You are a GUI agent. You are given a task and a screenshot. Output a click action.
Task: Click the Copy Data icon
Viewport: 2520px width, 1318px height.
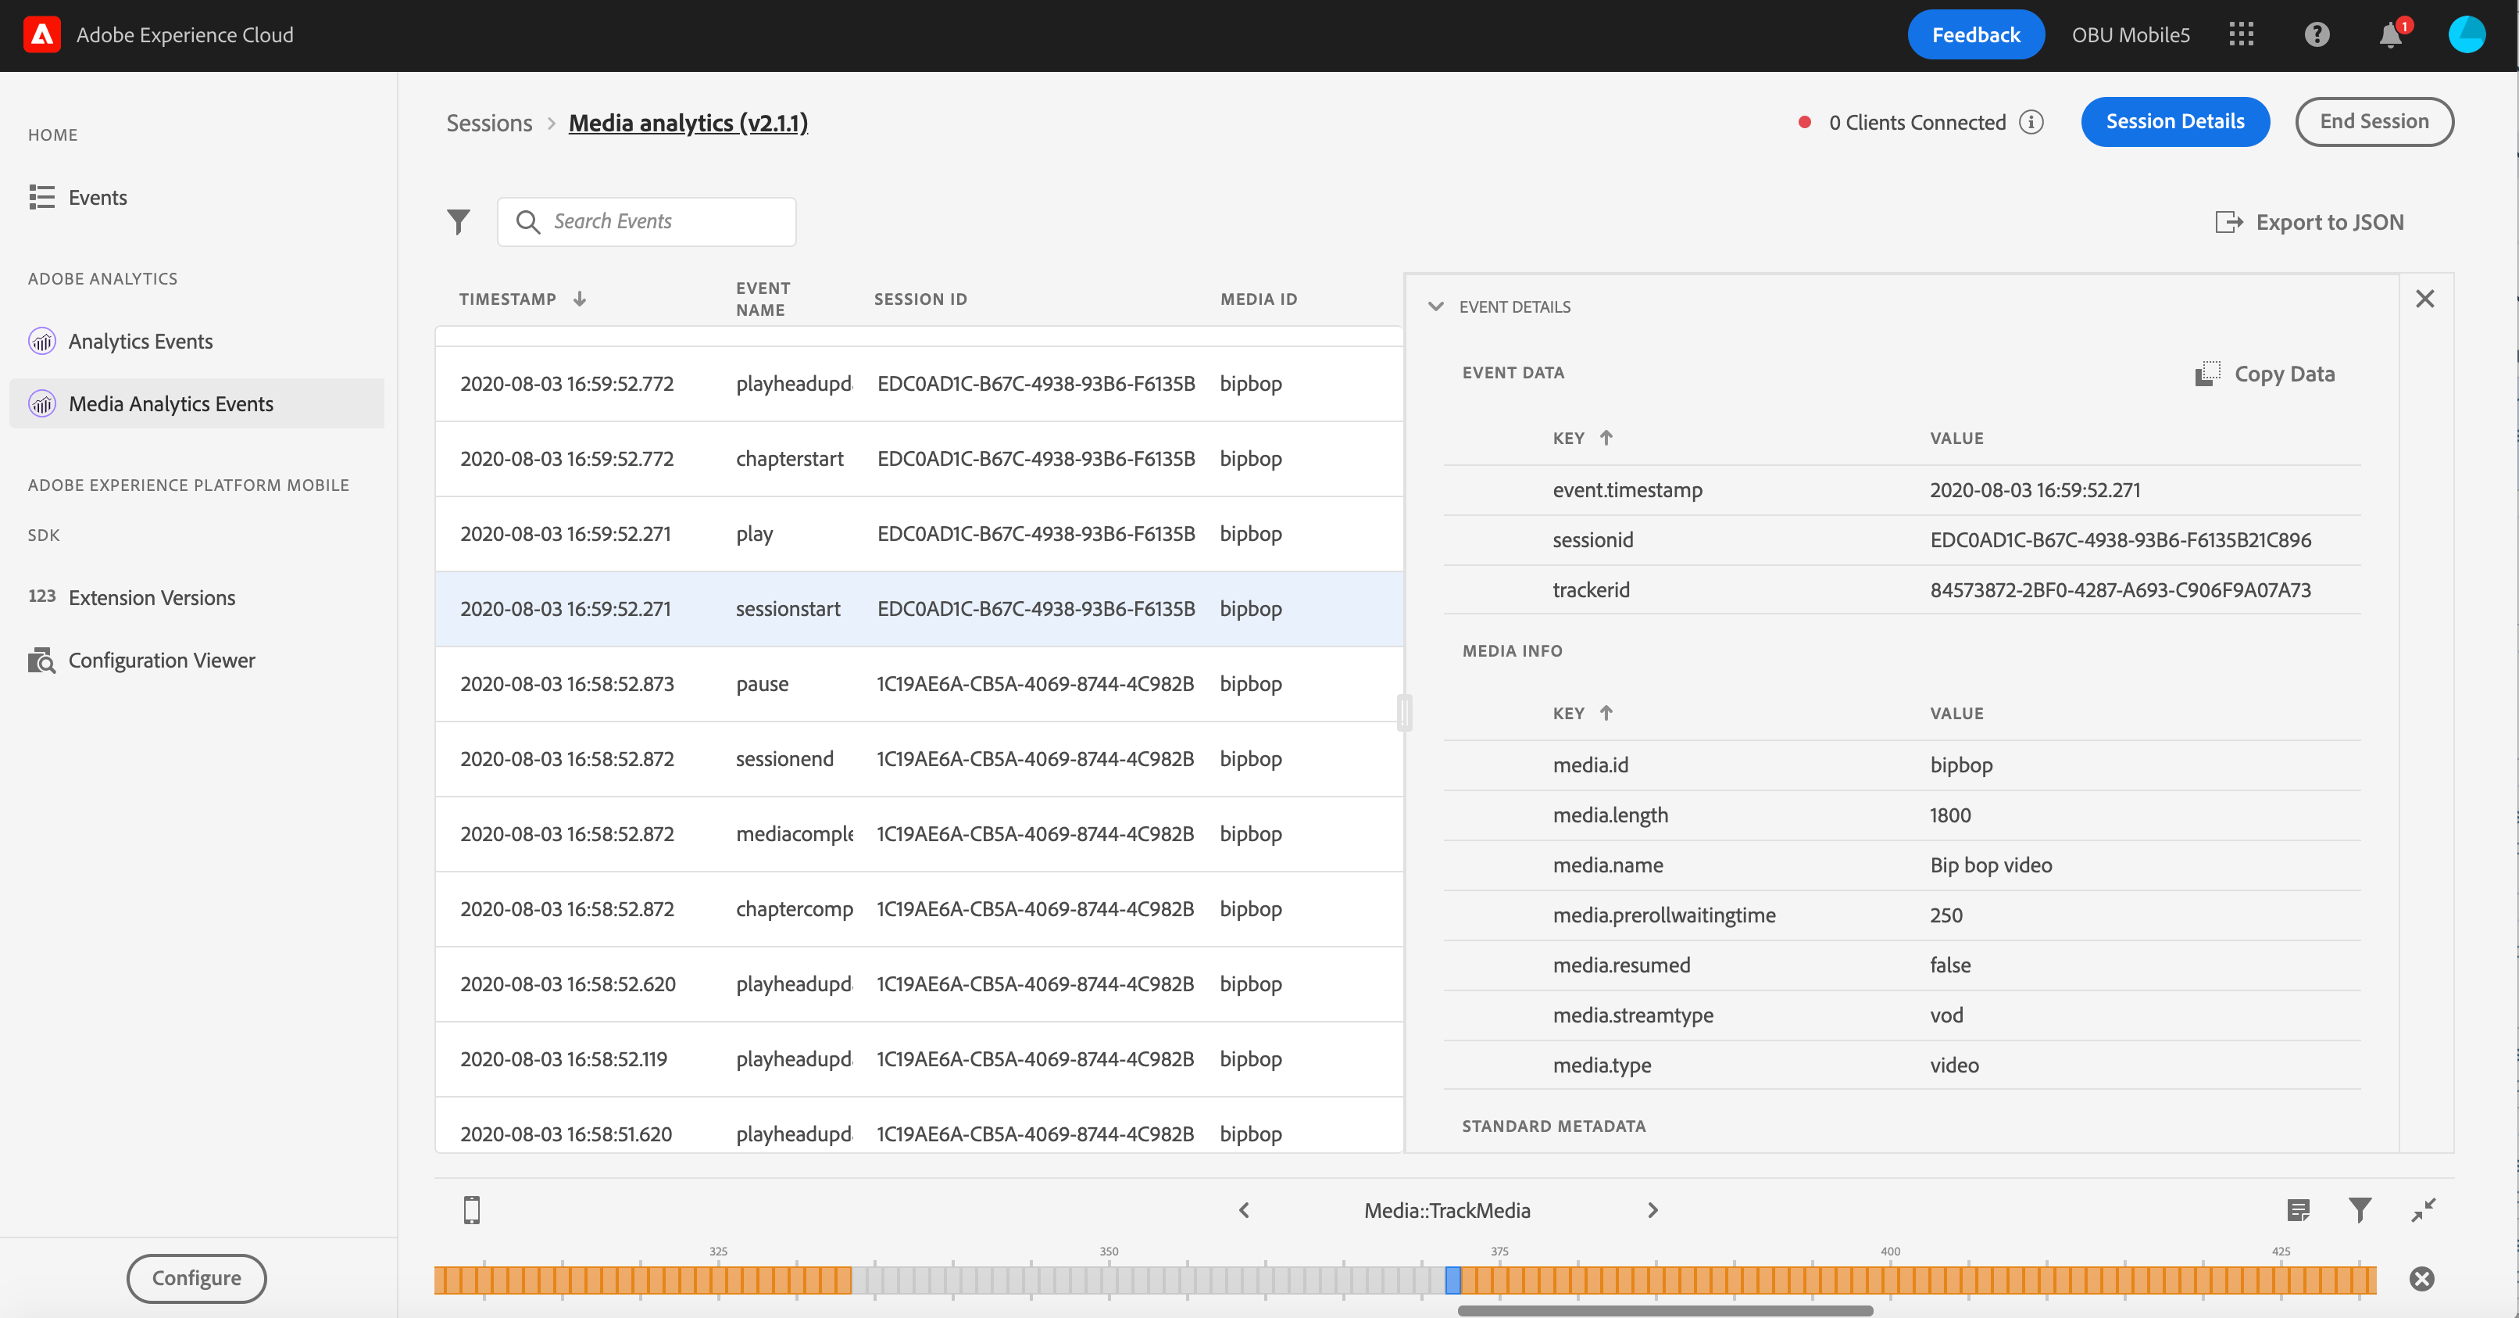[x=2208, y=374]
